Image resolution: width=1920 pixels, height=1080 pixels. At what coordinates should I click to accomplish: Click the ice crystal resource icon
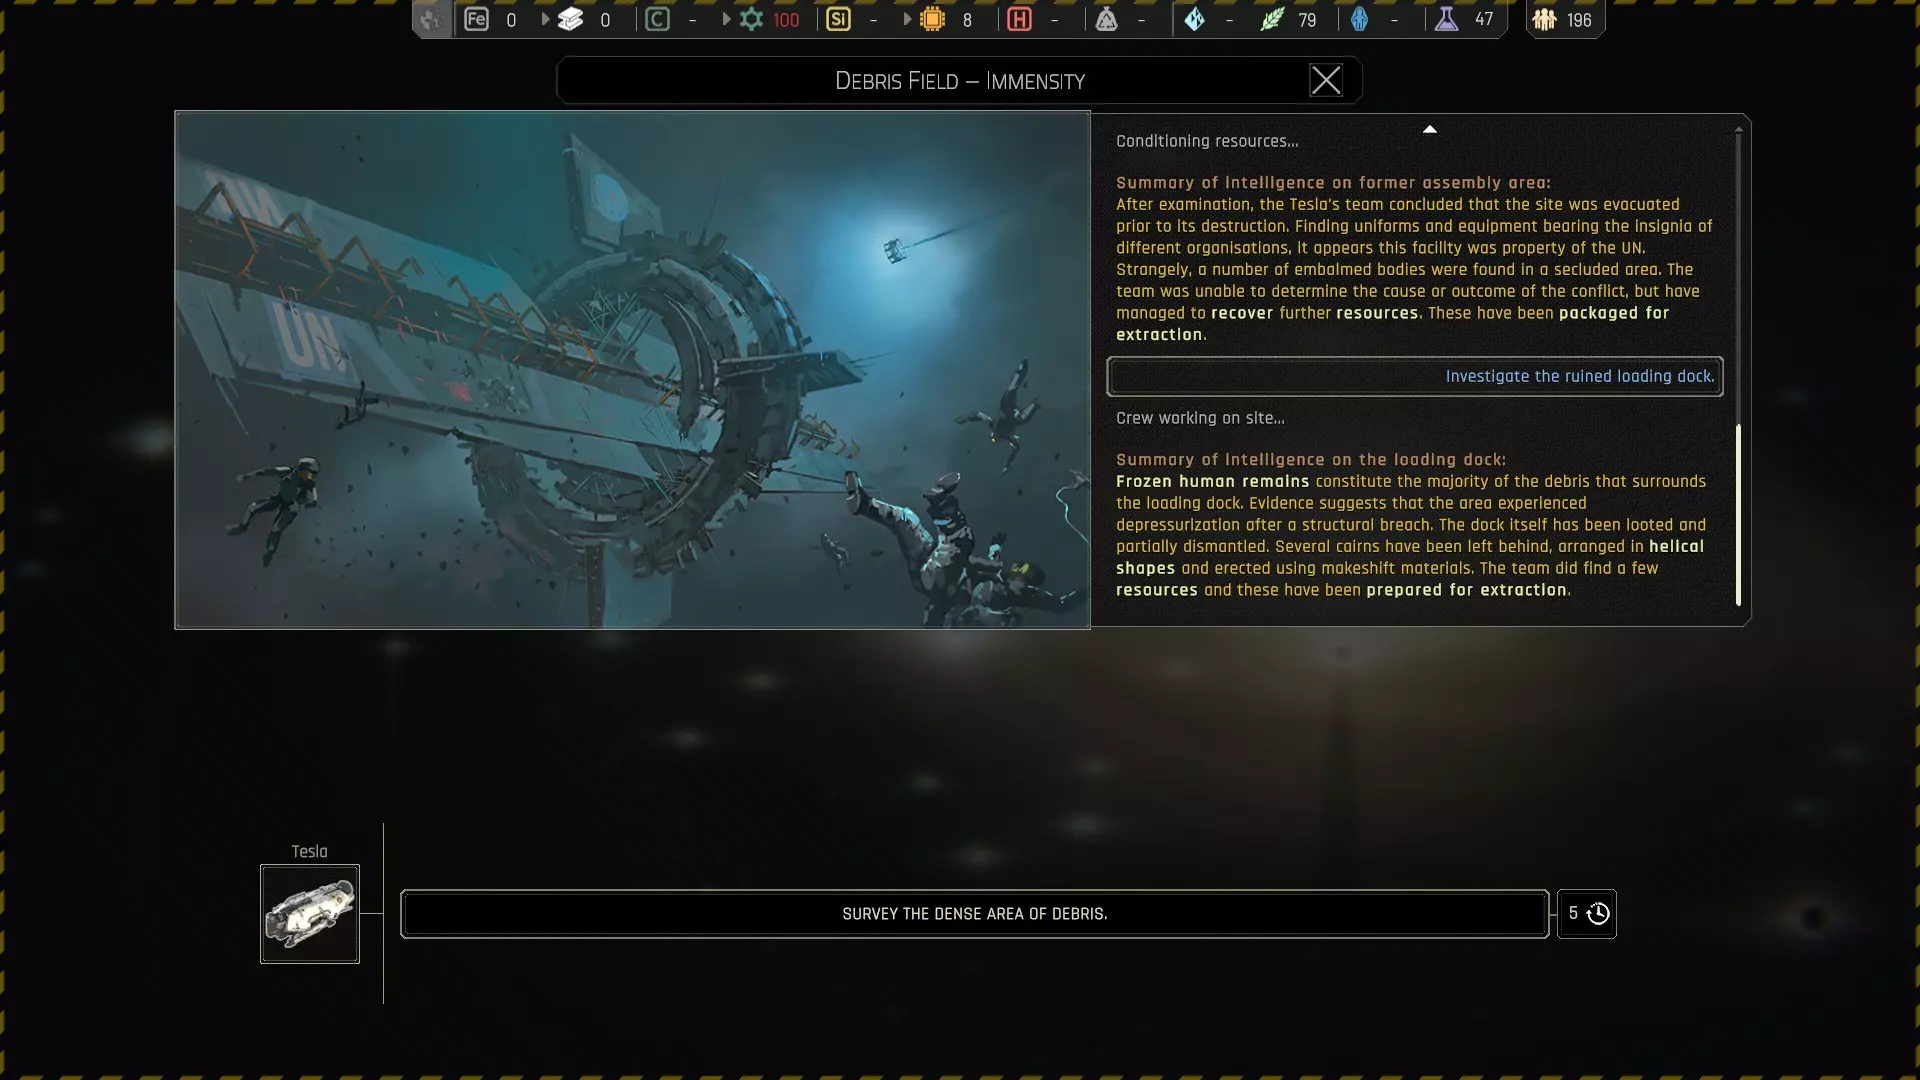click(1194, 19)
